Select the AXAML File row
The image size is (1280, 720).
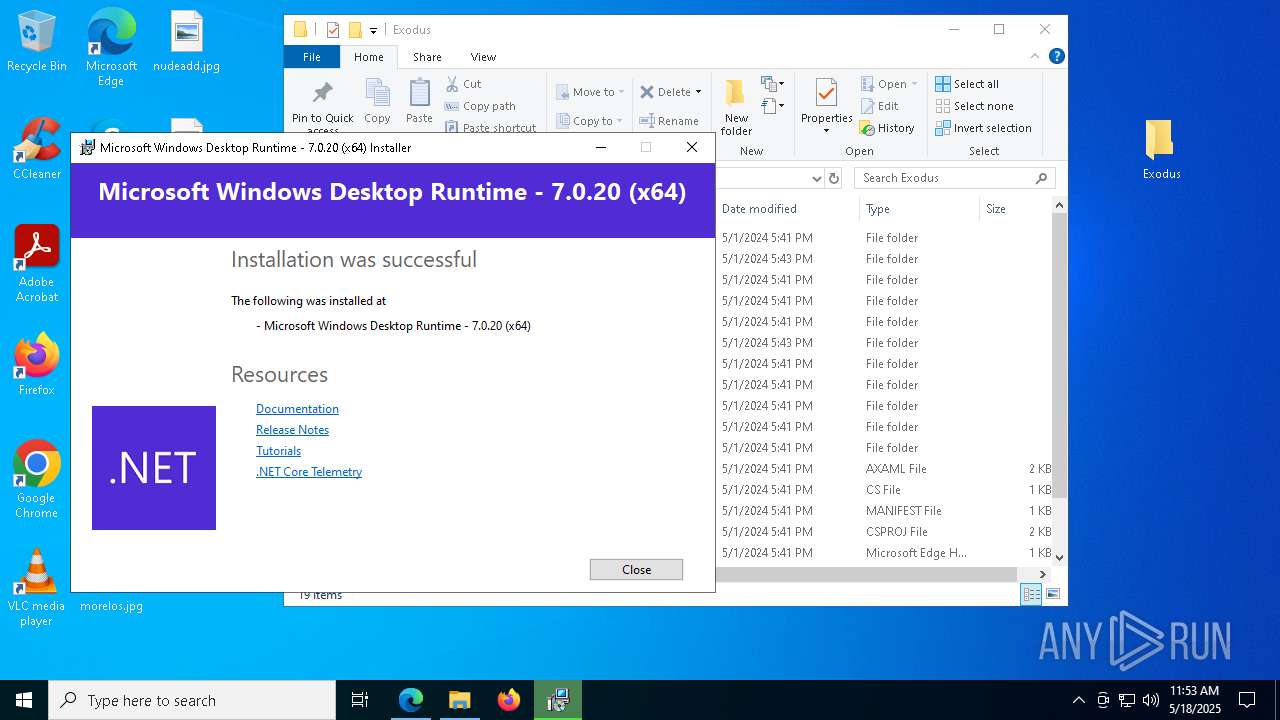[x=884, y=469]
